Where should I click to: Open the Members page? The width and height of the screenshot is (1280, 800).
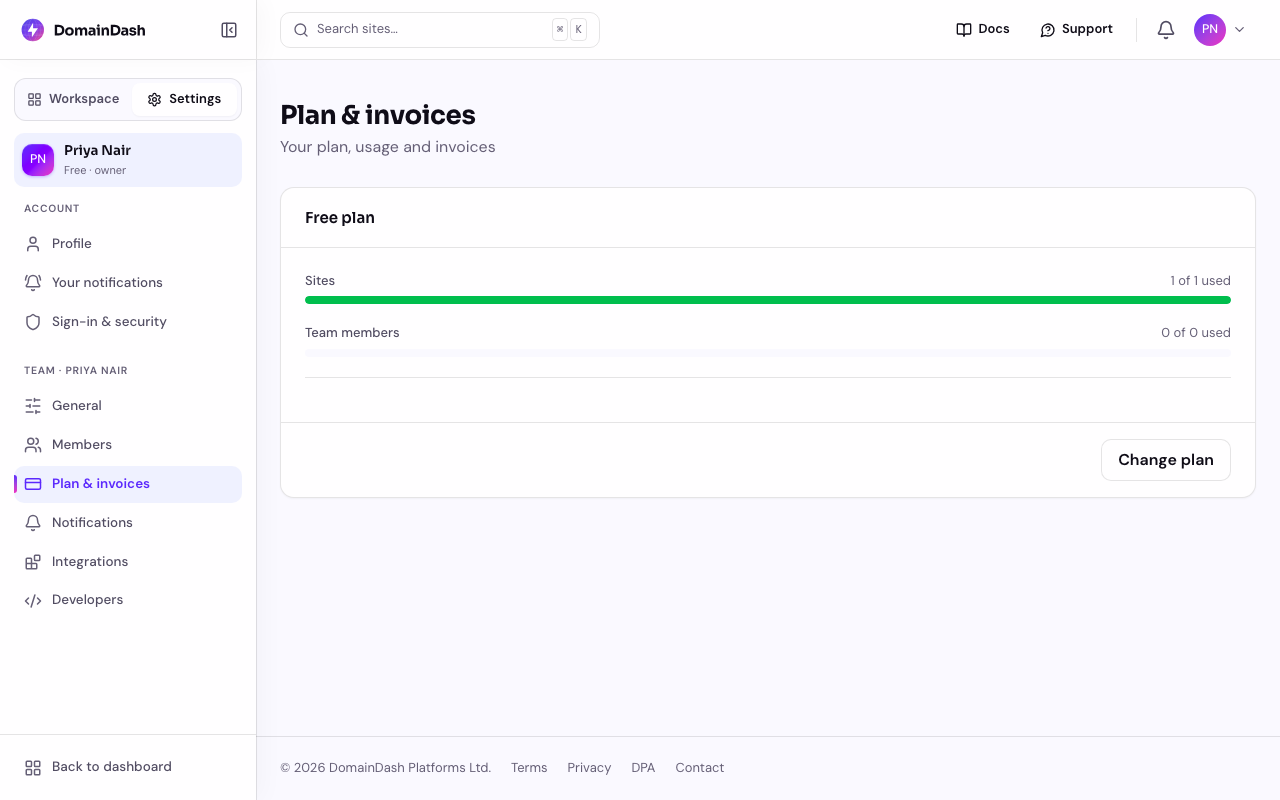click(128, 445)
